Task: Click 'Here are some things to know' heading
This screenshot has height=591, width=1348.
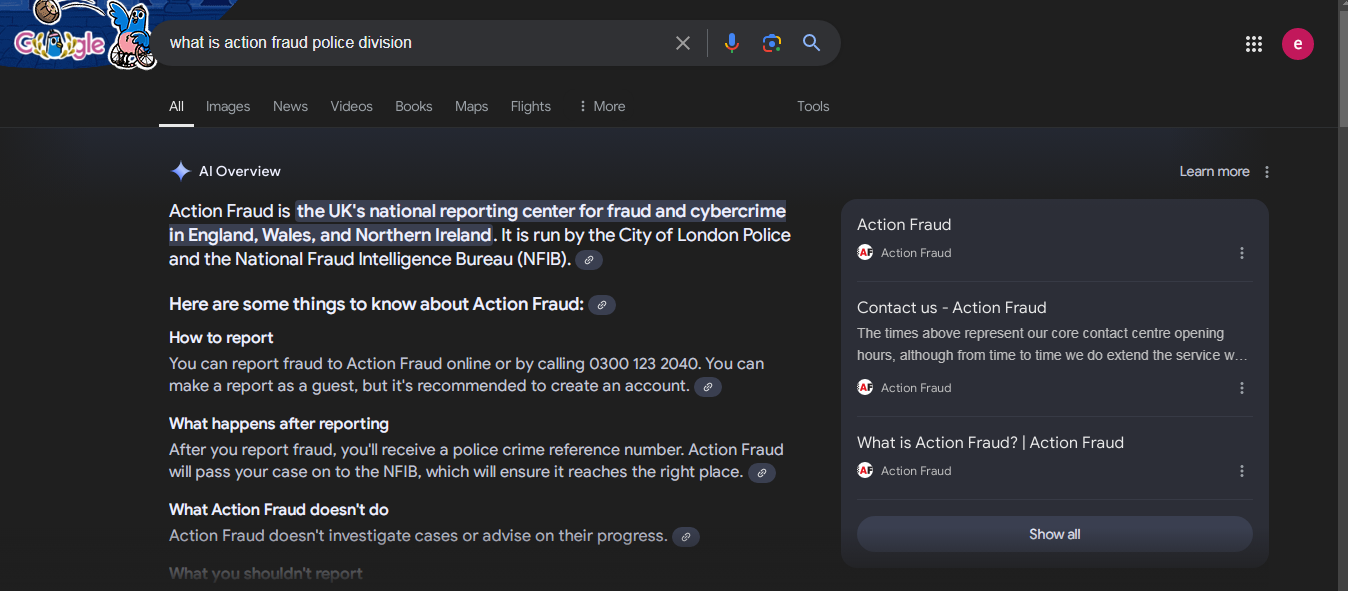Action: point(376,304)
